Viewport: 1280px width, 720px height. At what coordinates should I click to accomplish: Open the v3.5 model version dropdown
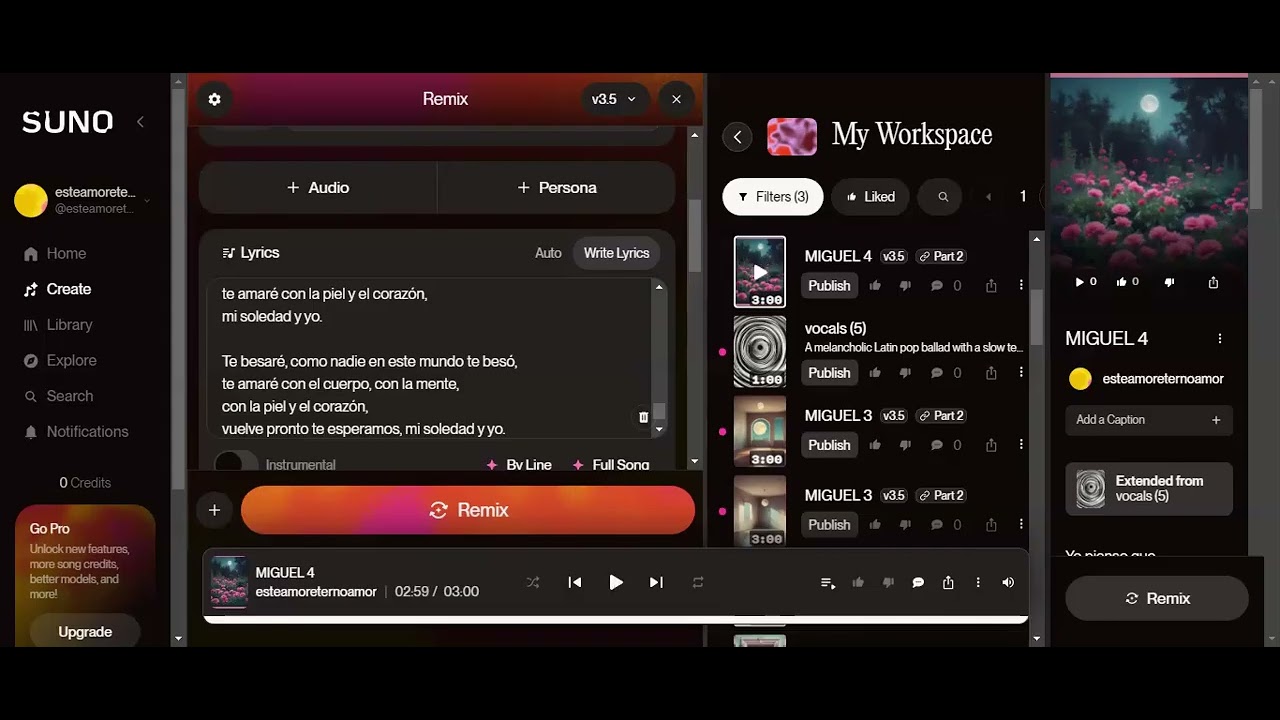(x=615, y=99)
